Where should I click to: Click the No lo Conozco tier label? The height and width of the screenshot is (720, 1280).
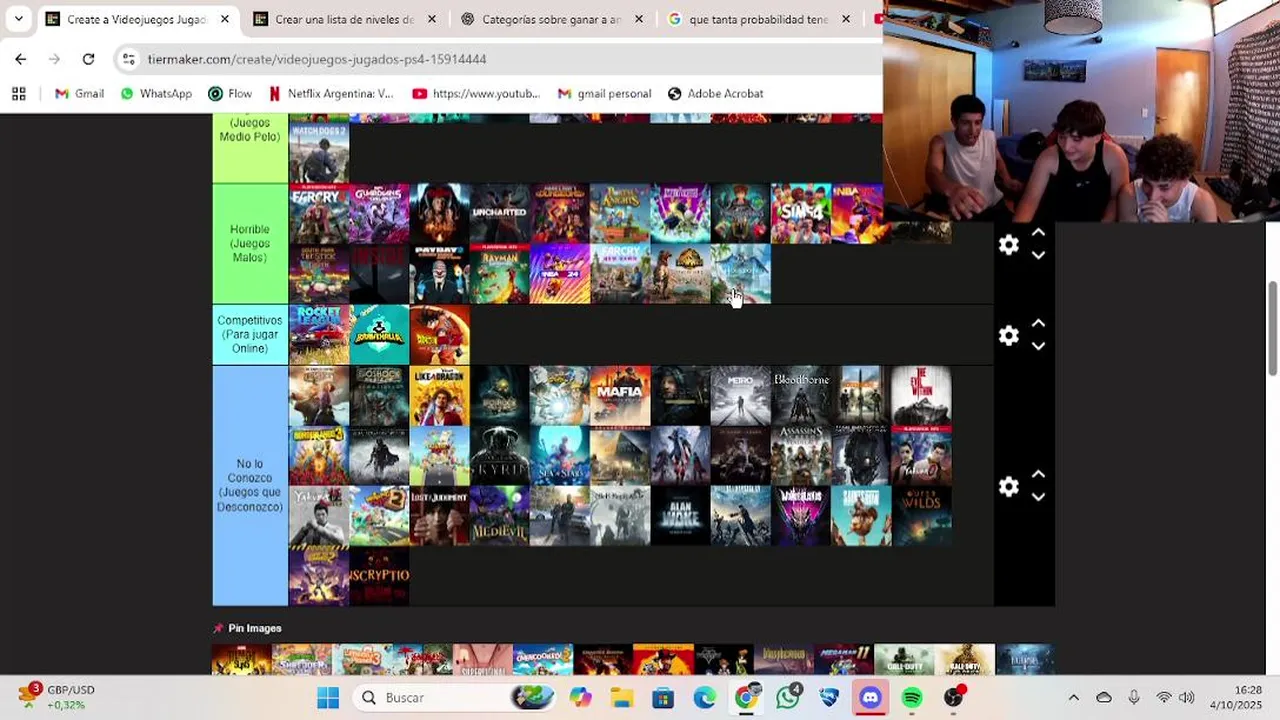250,485
